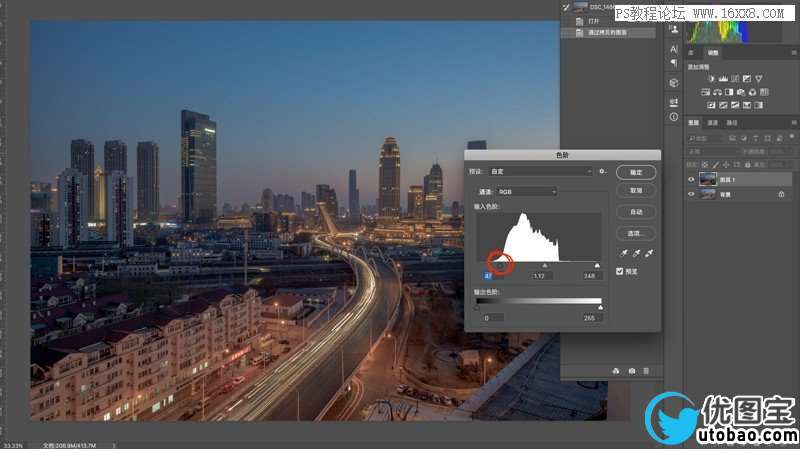
Task: Click the output white level slider handle
Action: click(601, 308)
